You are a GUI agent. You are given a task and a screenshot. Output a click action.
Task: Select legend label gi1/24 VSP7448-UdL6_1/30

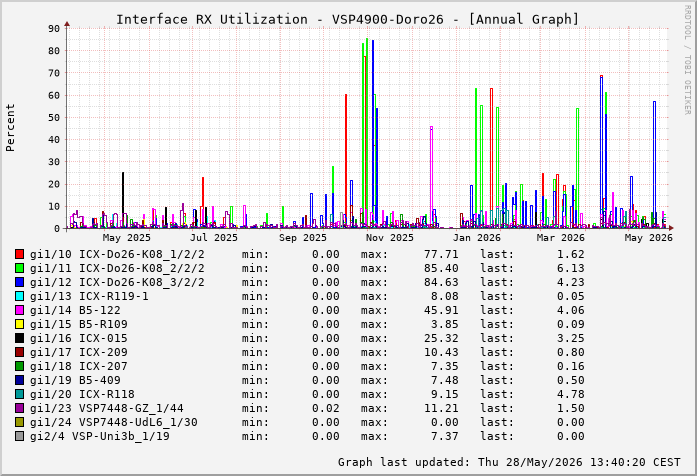[114, 422]
